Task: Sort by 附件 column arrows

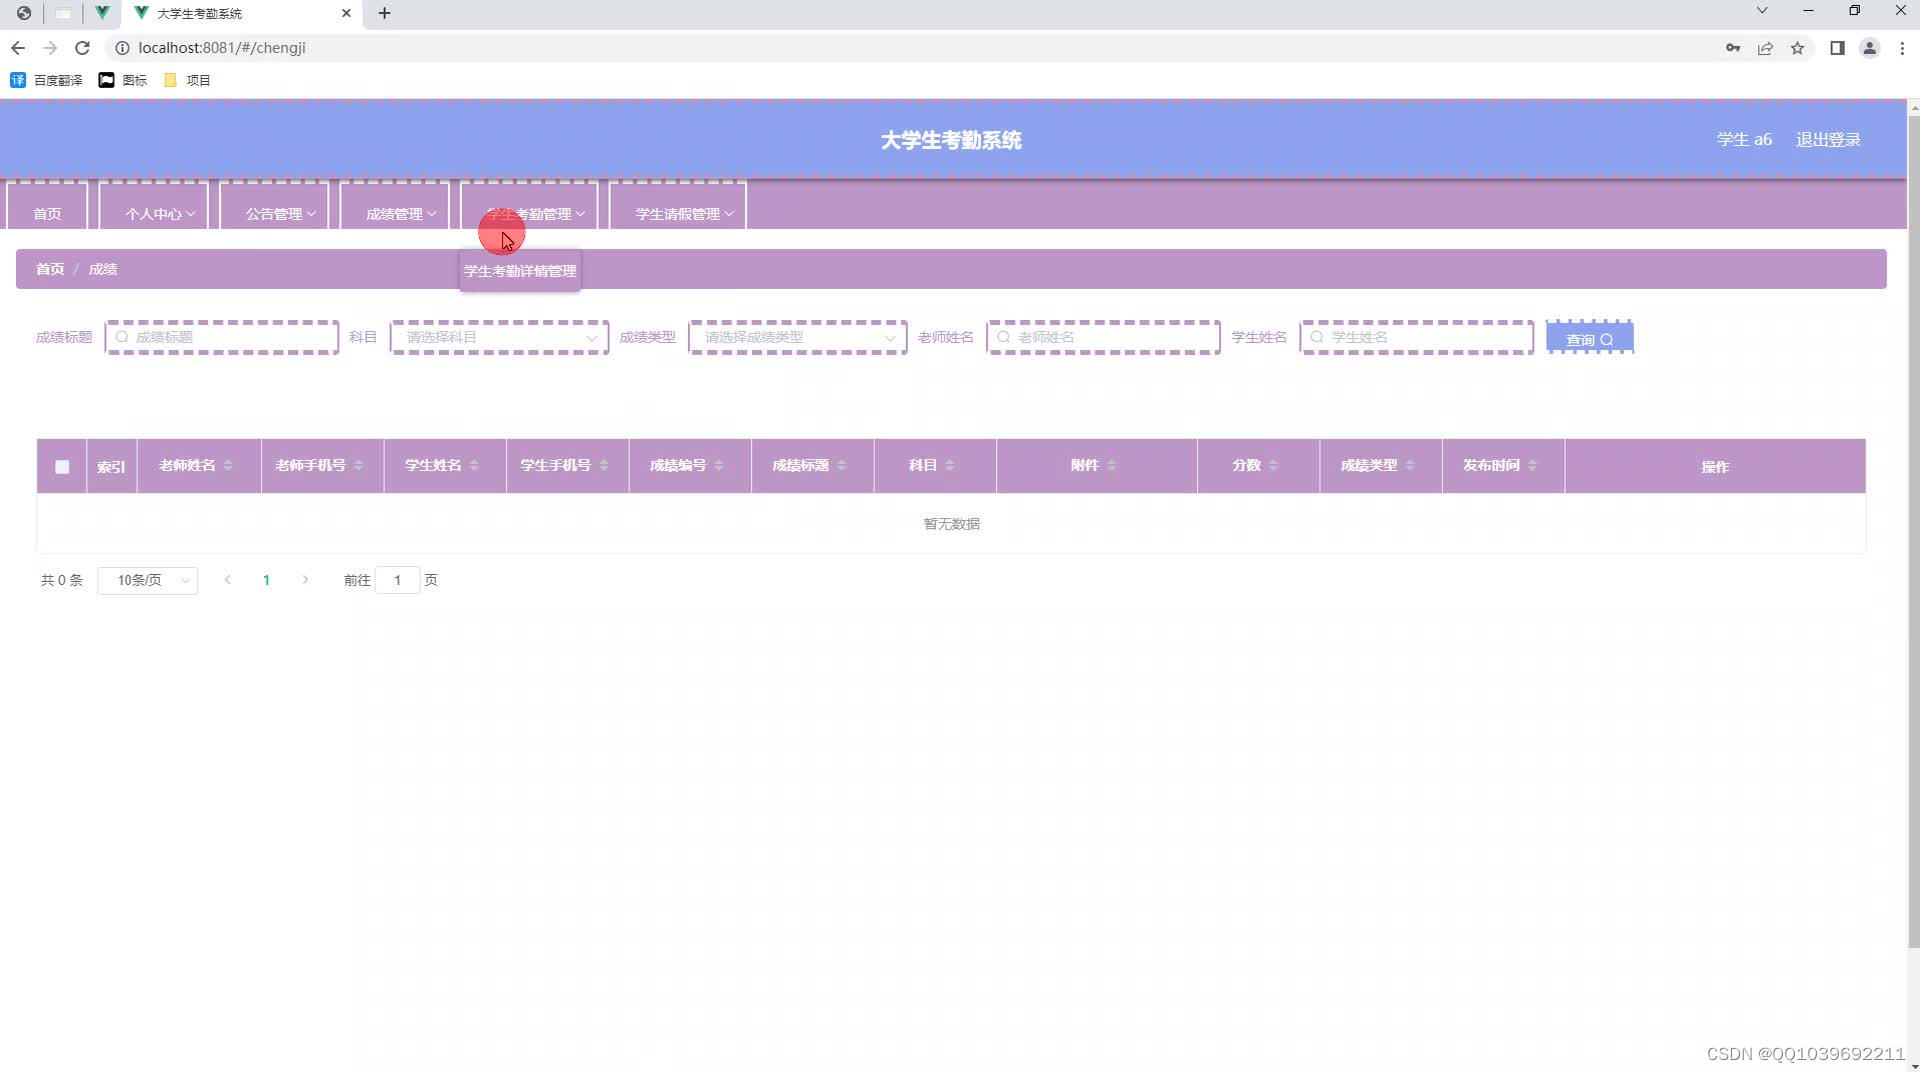Action: click(1111, 465)
